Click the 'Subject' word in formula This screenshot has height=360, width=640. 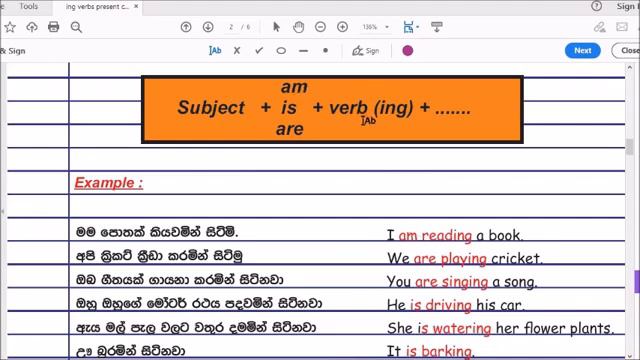click(211, 108)
